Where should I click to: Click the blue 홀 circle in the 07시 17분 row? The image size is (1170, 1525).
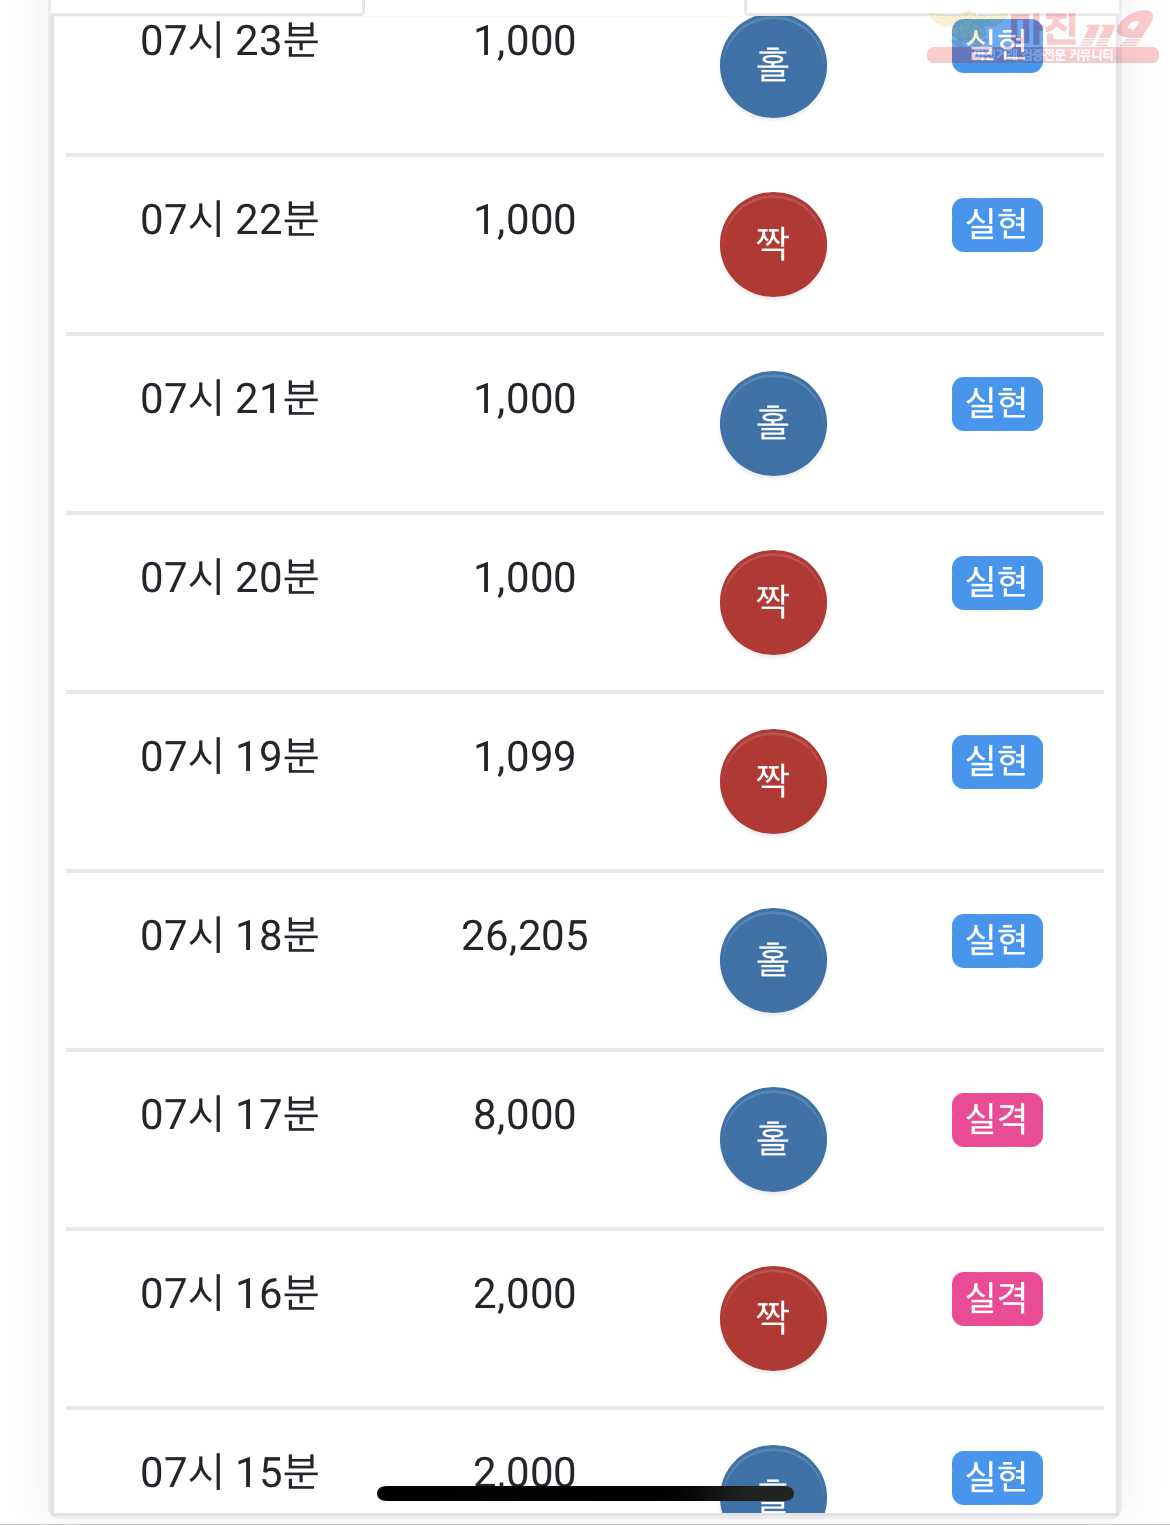[x=773, y=1140]
